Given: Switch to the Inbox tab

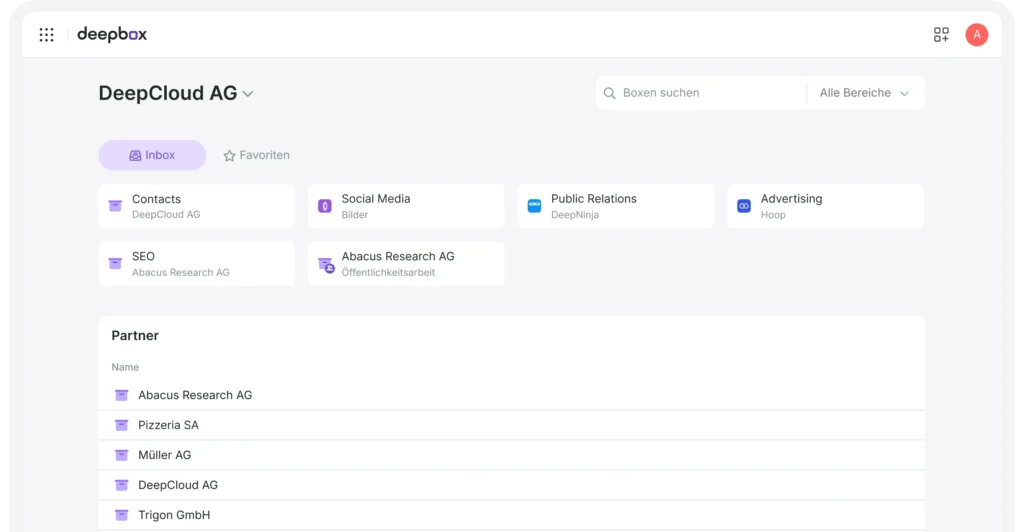Looking at the screenshot, I should [x=152, y=155].
